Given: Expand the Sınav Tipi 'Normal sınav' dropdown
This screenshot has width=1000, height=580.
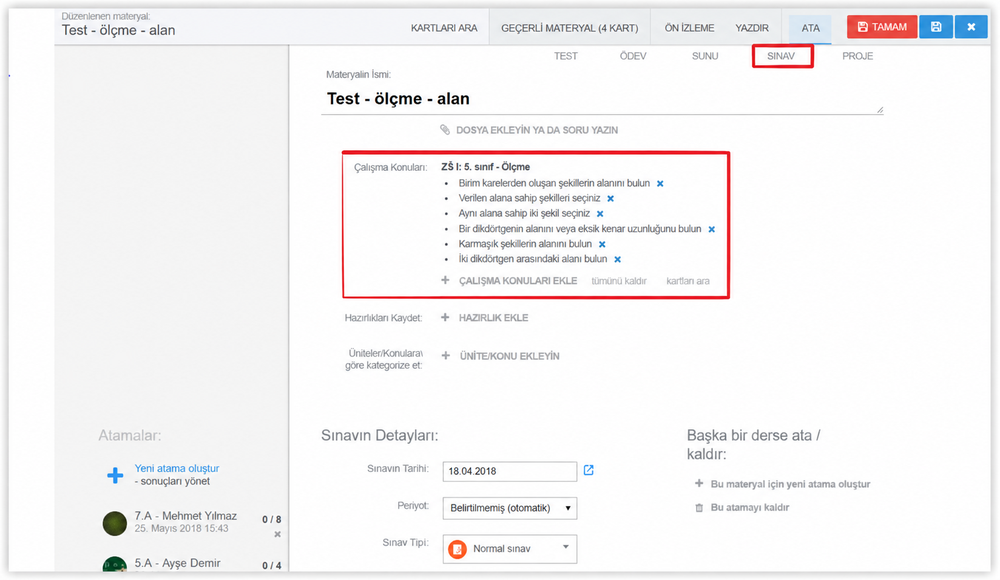Looking at the screenshot, I should pos(510,549).
